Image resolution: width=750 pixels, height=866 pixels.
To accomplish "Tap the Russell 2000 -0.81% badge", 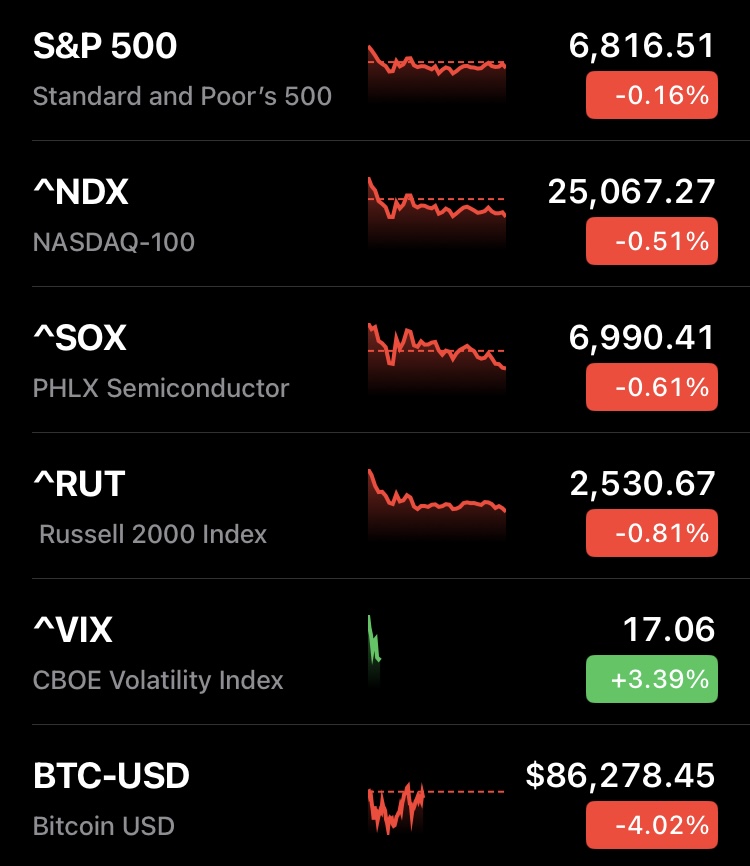I will (651, 533).
